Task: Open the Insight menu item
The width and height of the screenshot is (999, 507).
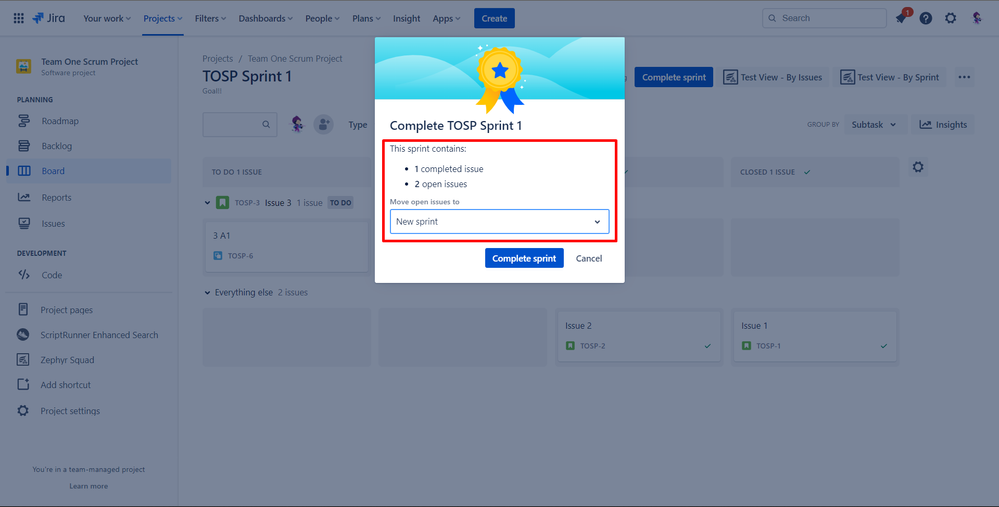Action: 406,18
